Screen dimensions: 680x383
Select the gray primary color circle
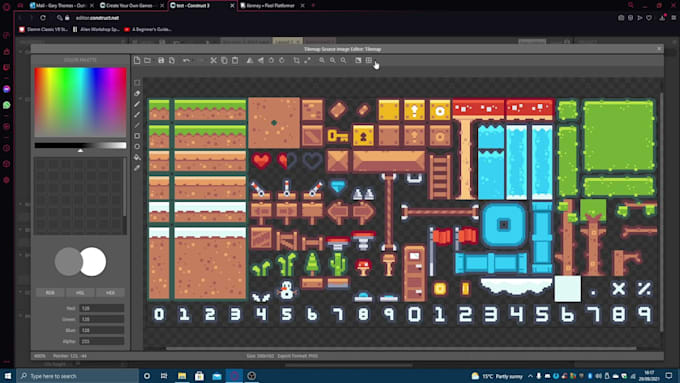pos(68,262)
